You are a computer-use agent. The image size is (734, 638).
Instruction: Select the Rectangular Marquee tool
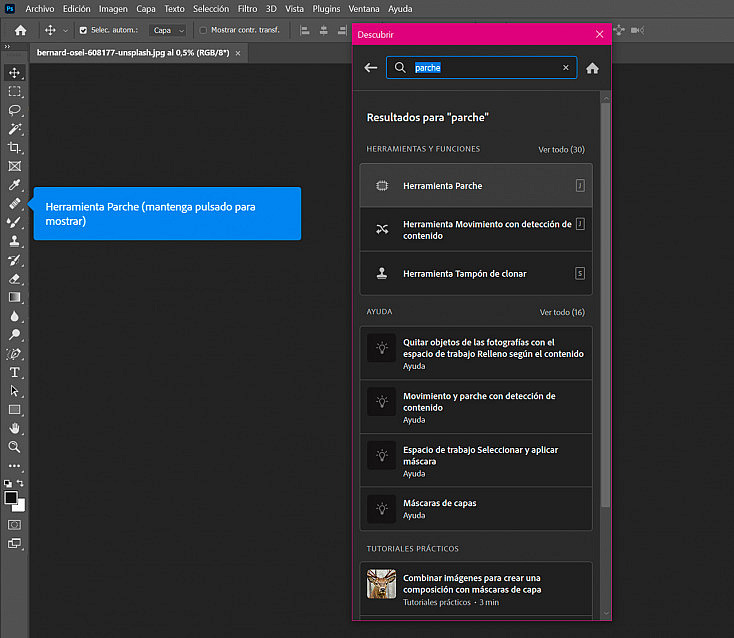pos(15,92)
